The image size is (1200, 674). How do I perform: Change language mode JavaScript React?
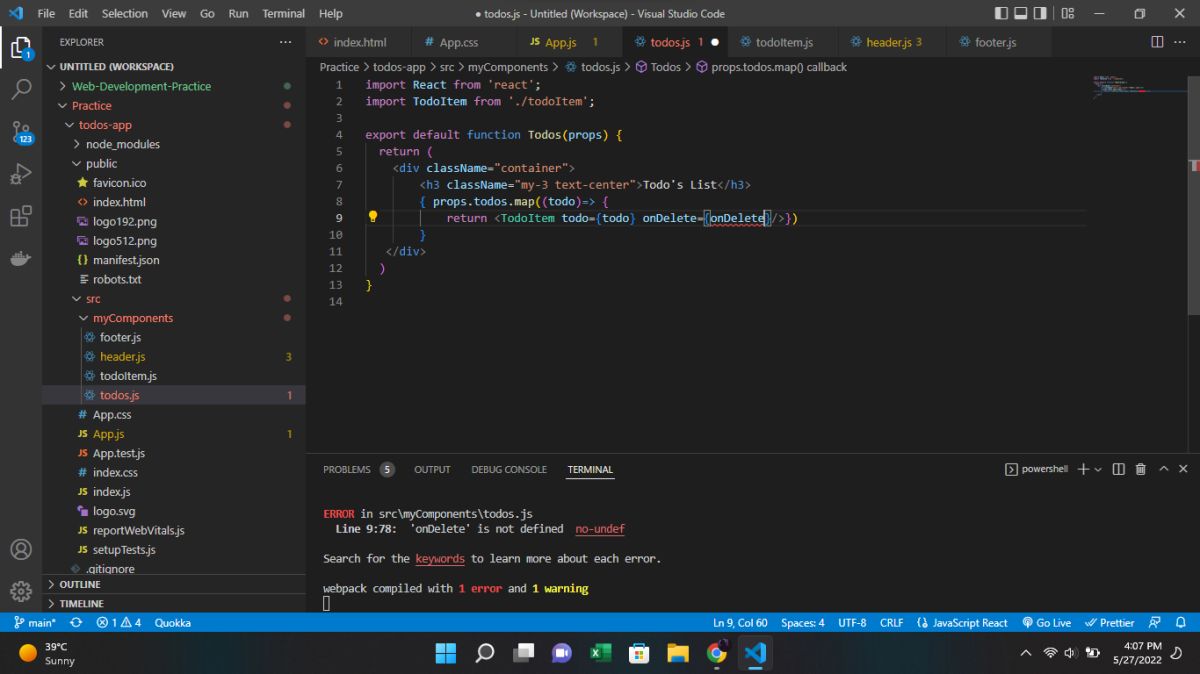(962, 622)
